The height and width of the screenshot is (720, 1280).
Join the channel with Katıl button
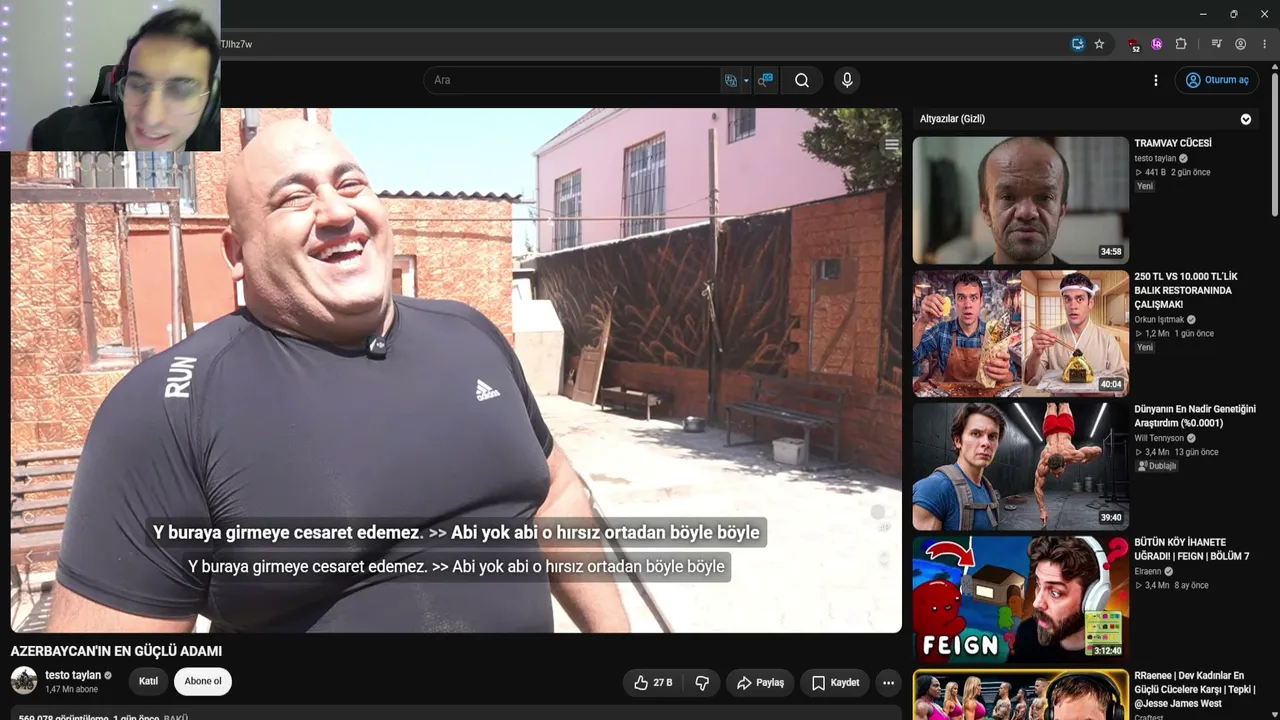pos(148,682)
